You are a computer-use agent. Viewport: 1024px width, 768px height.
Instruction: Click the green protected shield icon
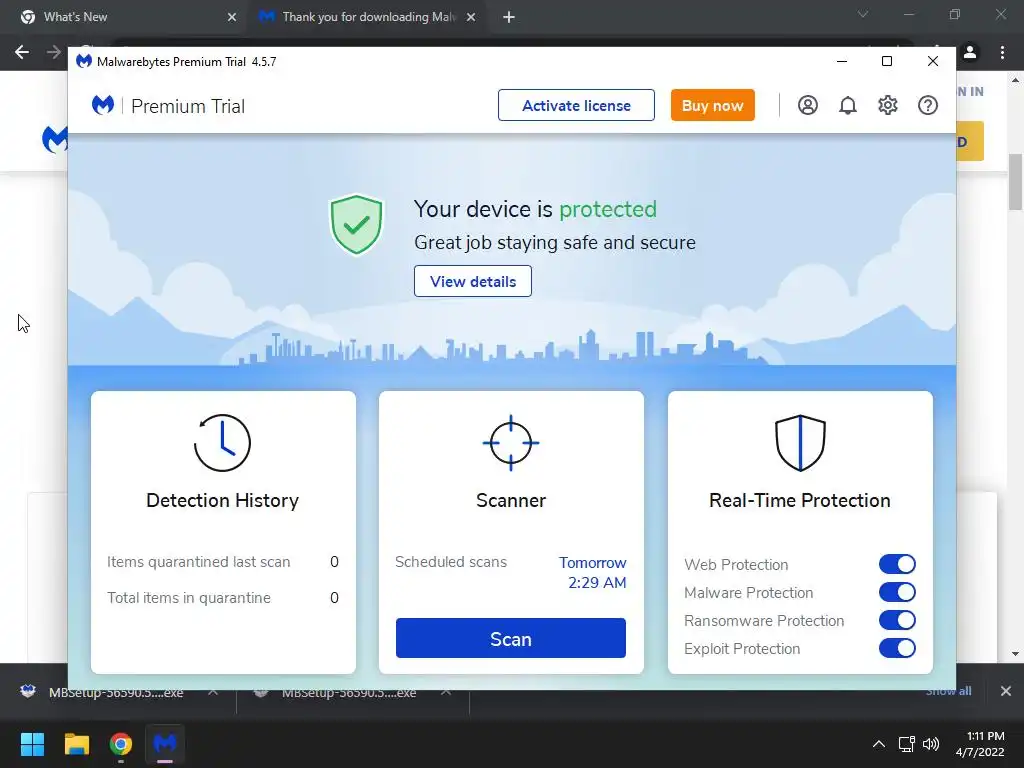356,225
